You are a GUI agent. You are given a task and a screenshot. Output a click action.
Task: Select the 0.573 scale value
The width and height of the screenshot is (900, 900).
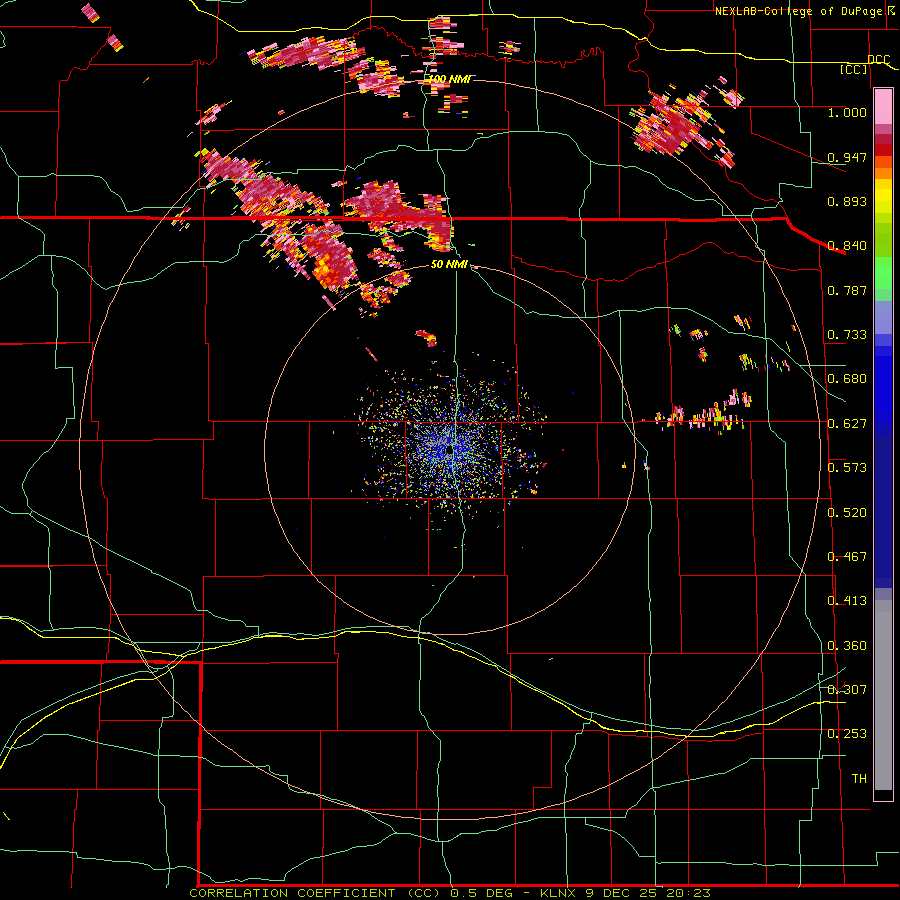(x=847, y=467)
